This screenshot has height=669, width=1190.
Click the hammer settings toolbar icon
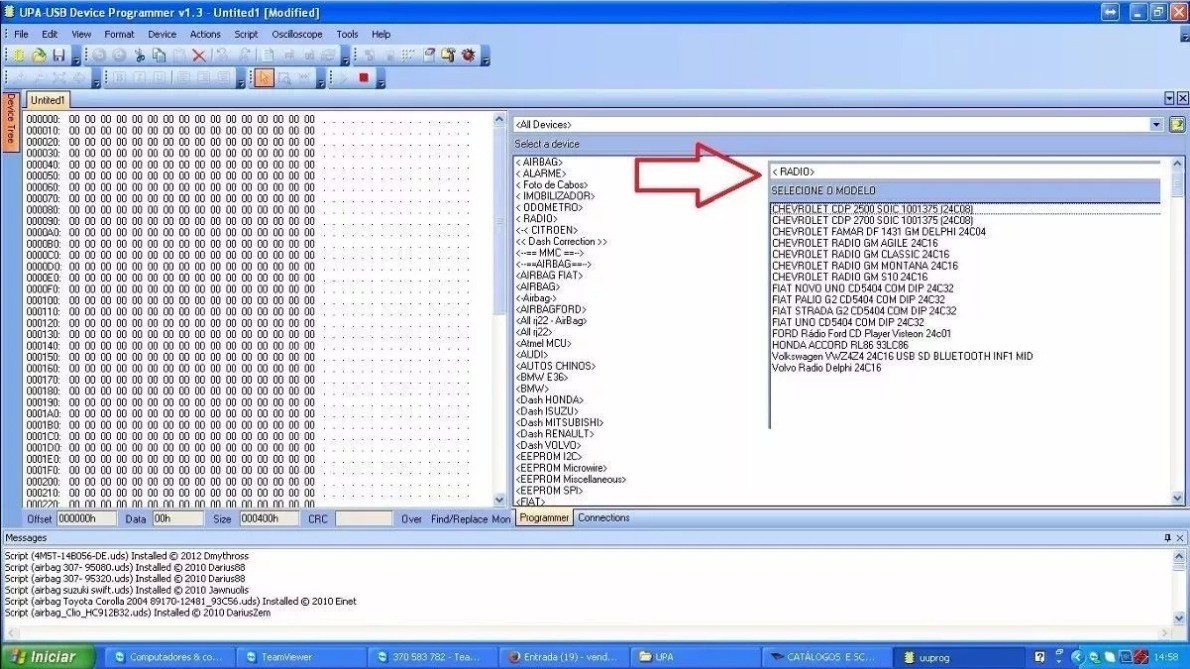click(449, 55)
